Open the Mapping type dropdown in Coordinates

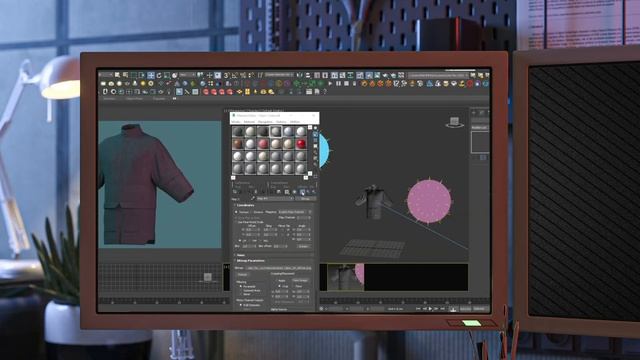[295, 212]
